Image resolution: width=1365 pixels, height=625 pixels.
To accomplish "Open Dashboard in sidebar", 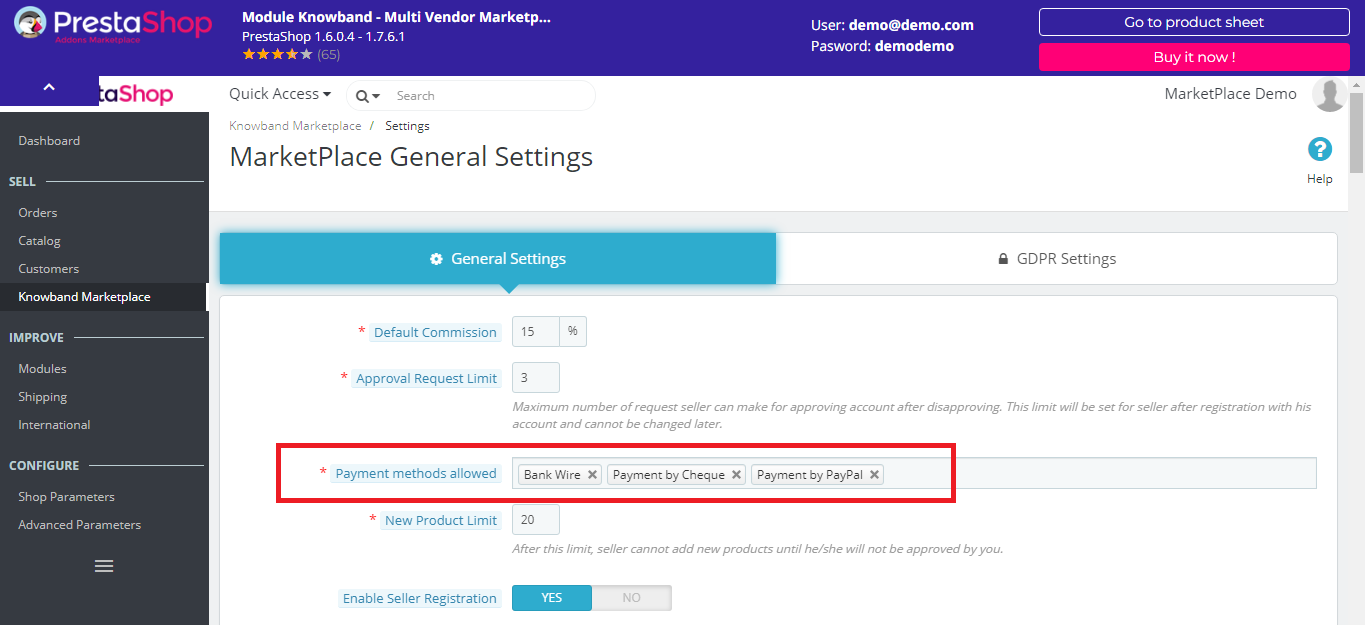I will (x=49, y=141).
